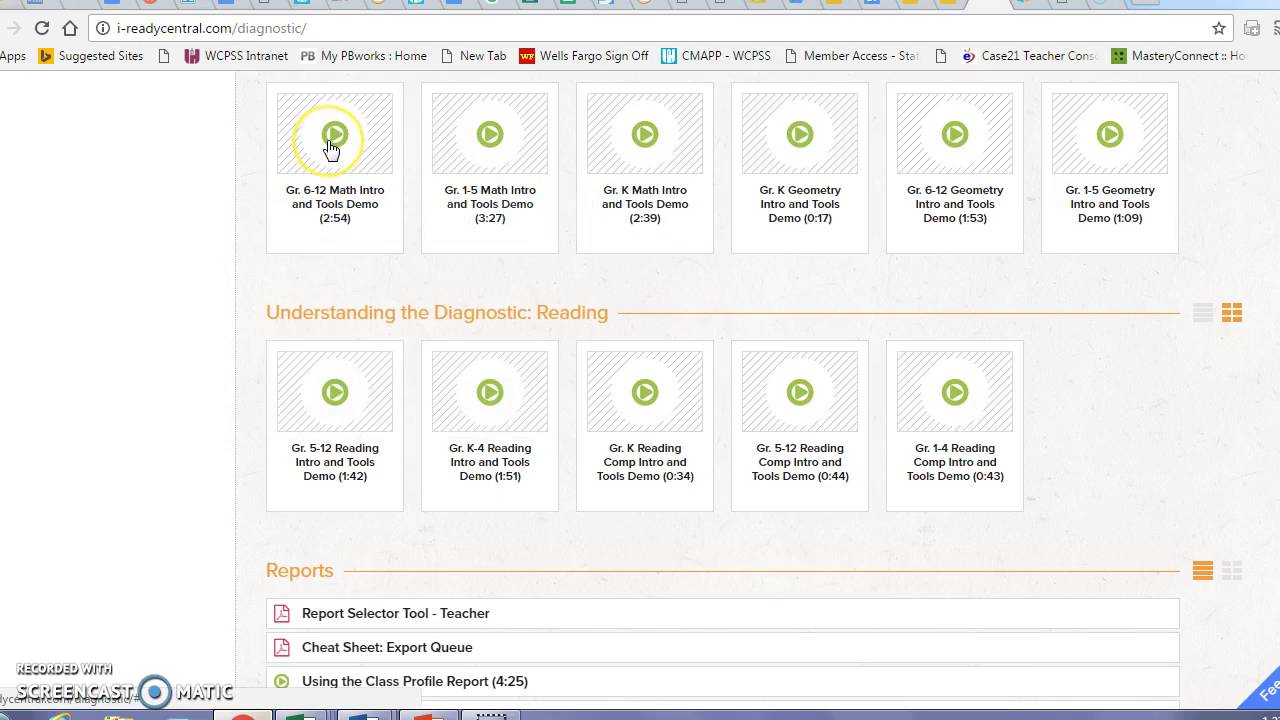Play the Gr. K Geometry Intro video

click(x=800, y=134)
